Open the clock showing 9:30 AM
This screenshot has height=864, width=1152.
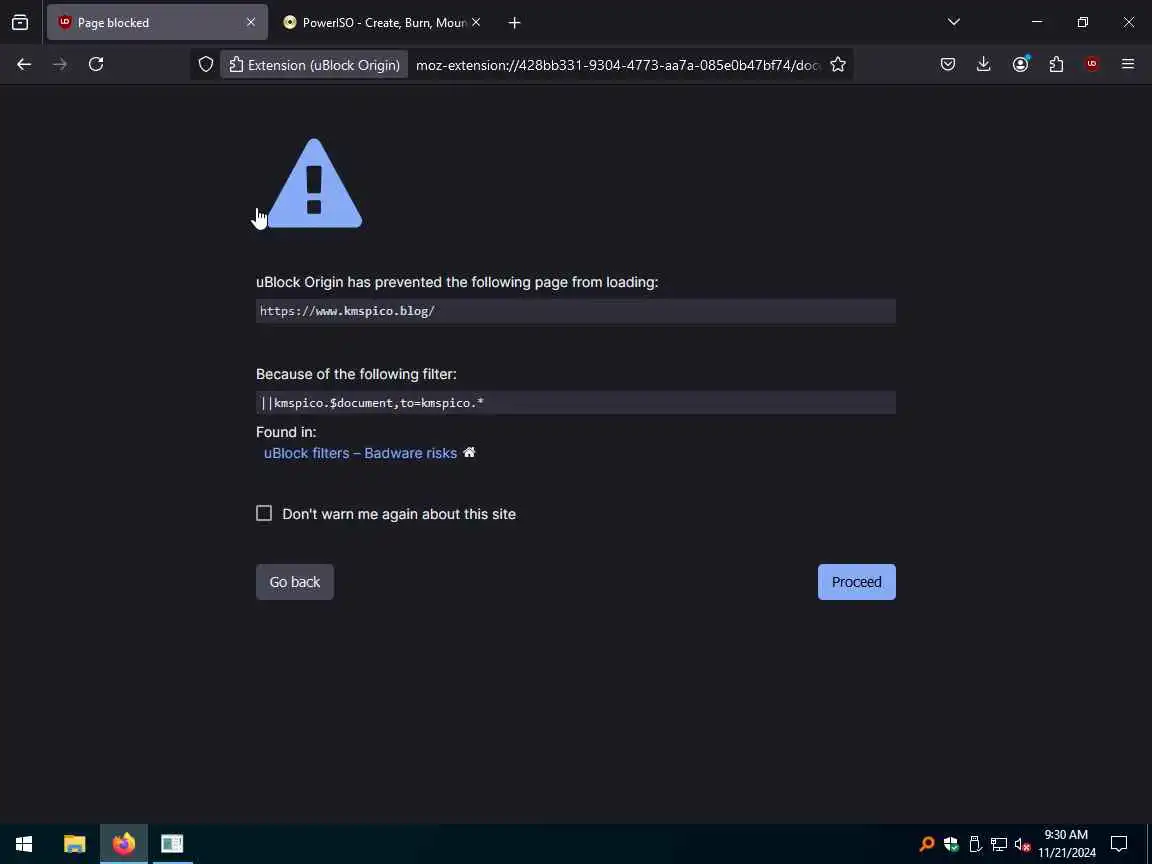click(x=1067, y=843)
